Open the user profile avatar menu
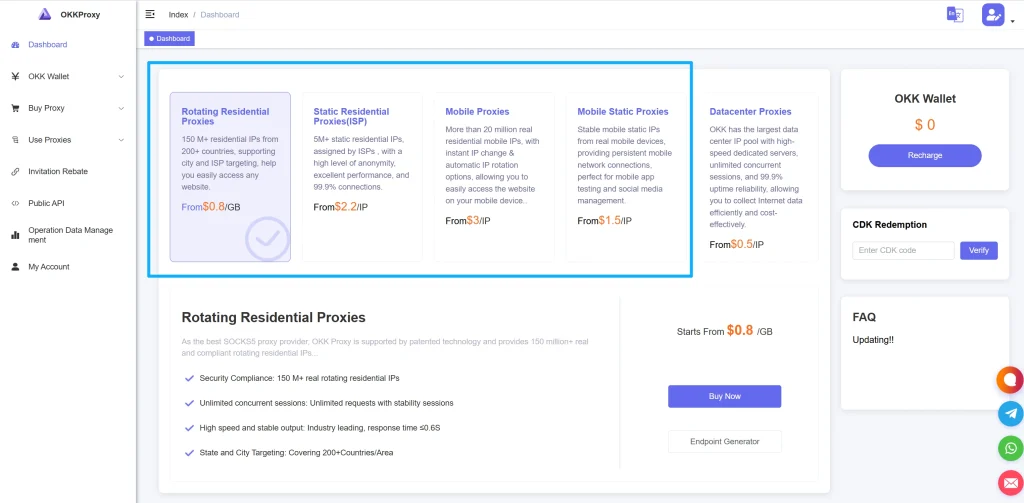Image resolution: width=1024 pixels, height=503 pixels. [x=993, y=14]
